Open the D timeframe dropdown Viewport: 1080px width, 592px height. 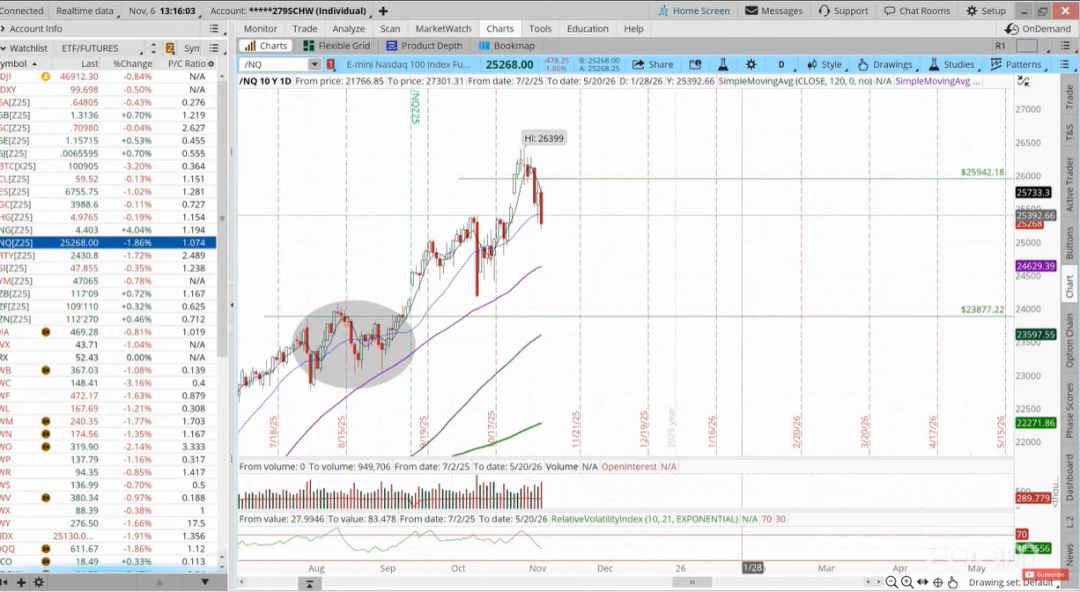[x=783, y=64]
